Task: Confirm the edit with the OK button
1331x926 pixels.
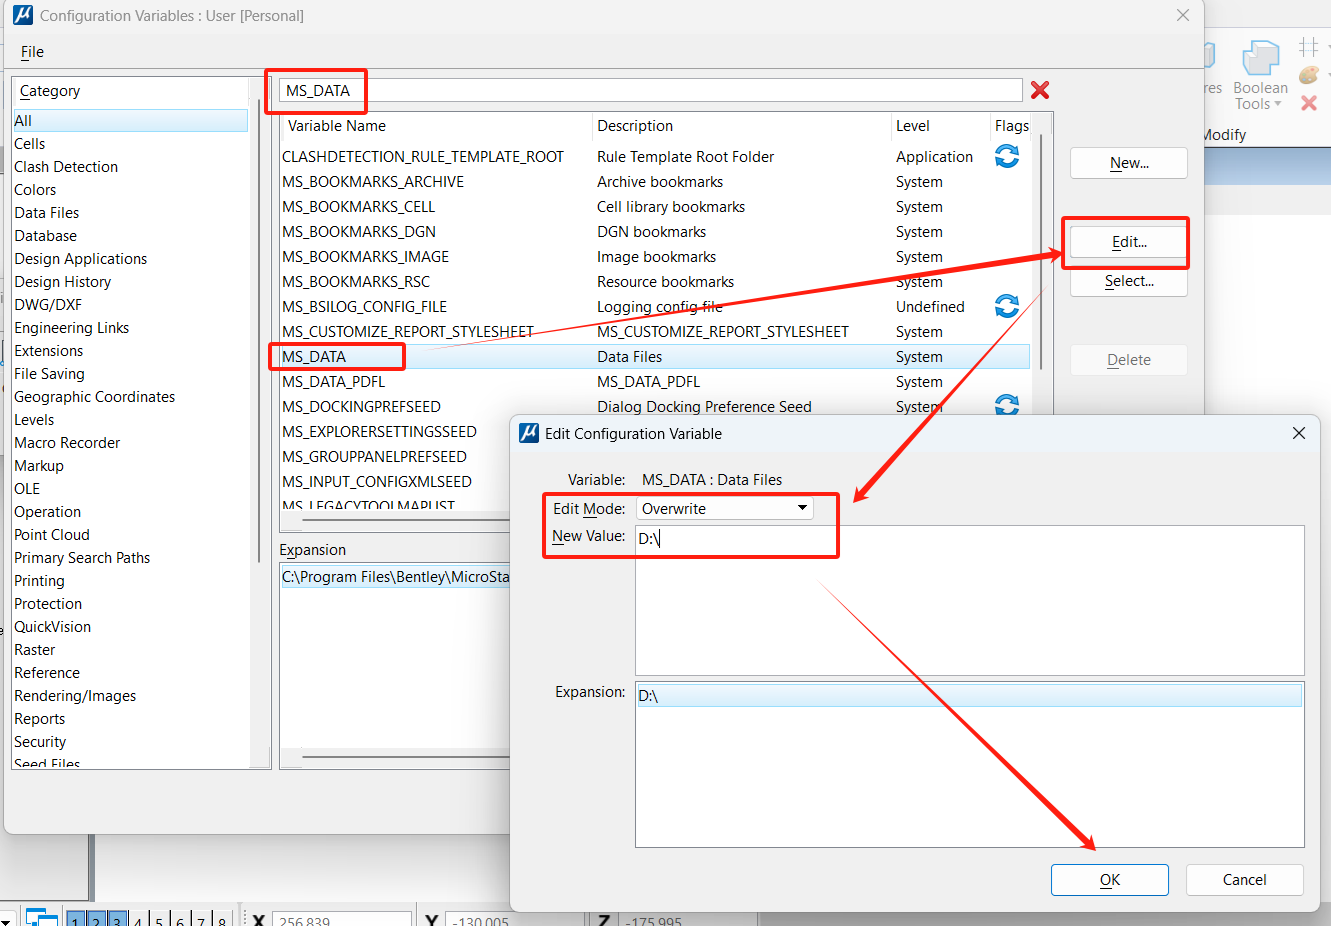Action: point(1110,880)
